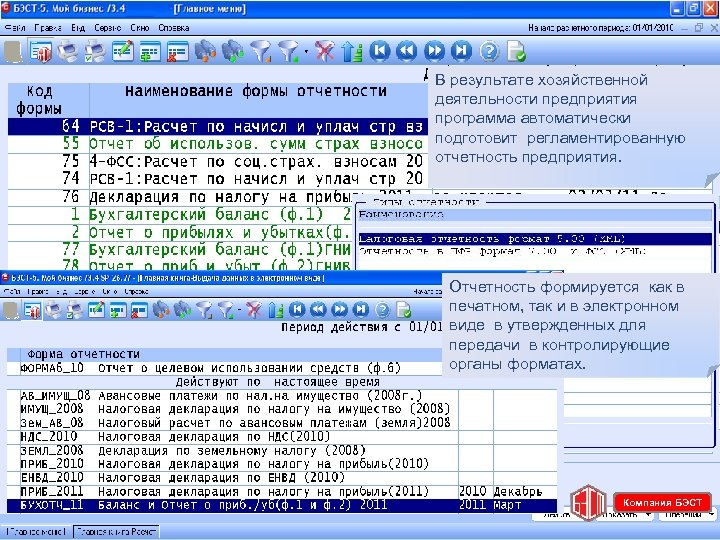Click document-checkmark icon in the lower window toolbar
720x540 pixels.
point(404,310)
